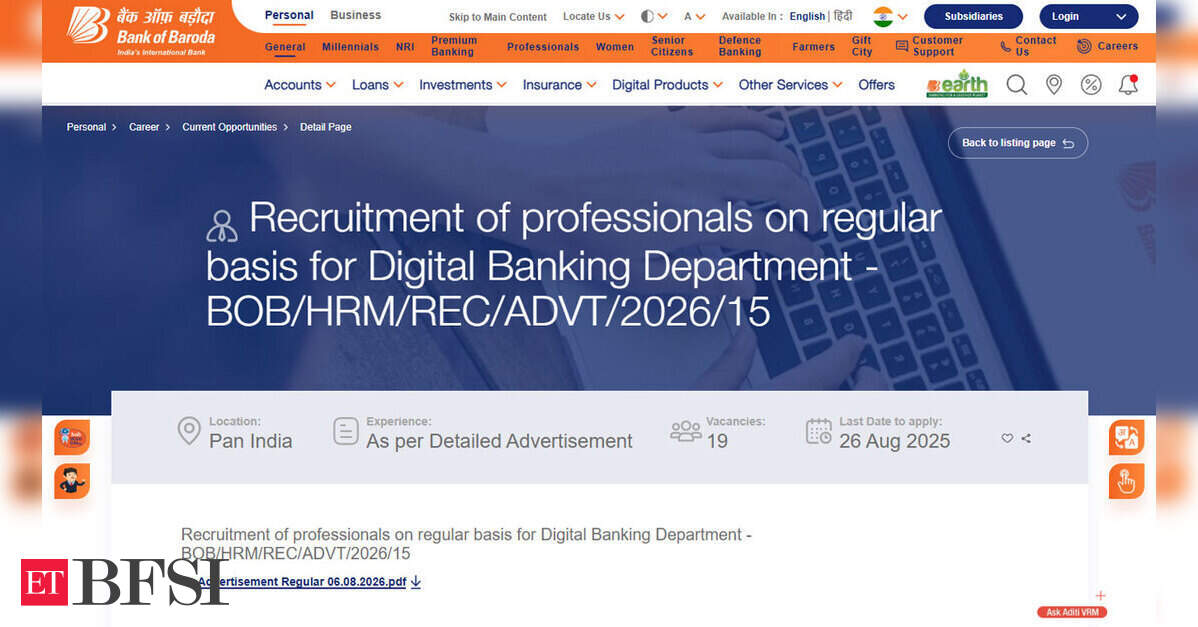Open the notifications bell icon
Viewport: 1198px width, 627px height.
(1128, 85)
